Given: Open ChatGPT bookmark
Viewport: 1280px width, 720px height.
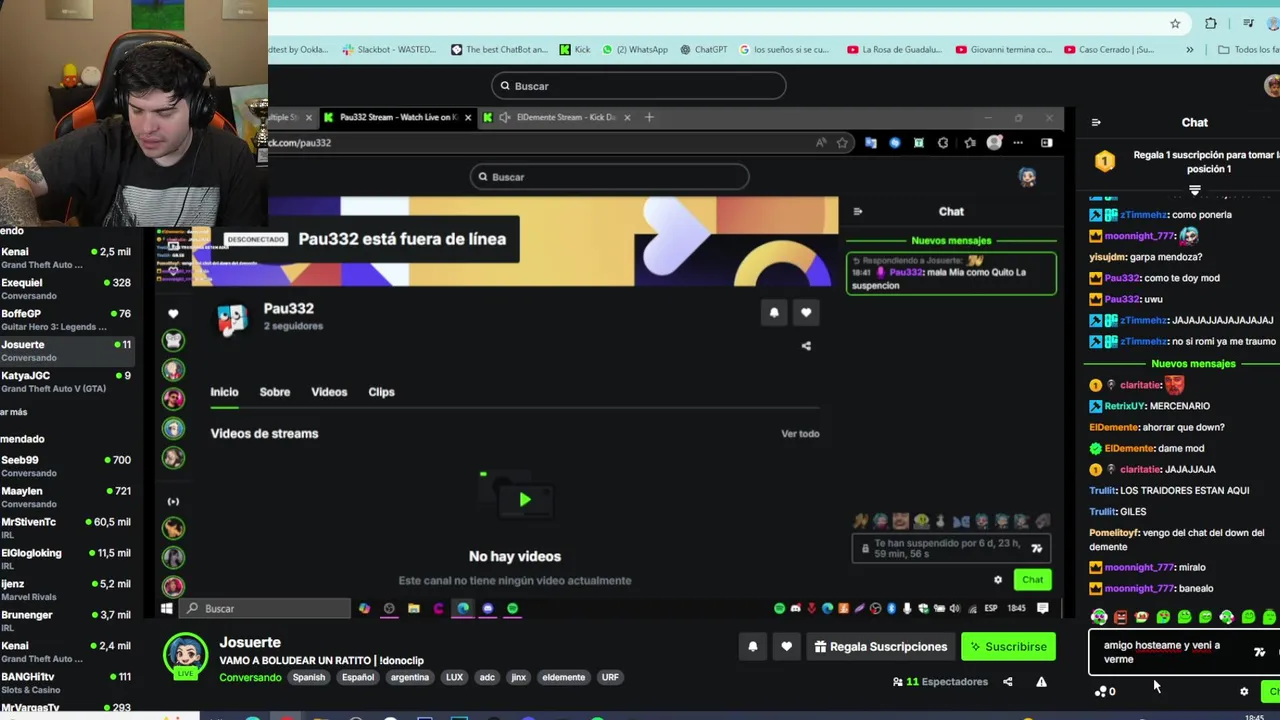Looking at the screenshot, I should (704, 49).
